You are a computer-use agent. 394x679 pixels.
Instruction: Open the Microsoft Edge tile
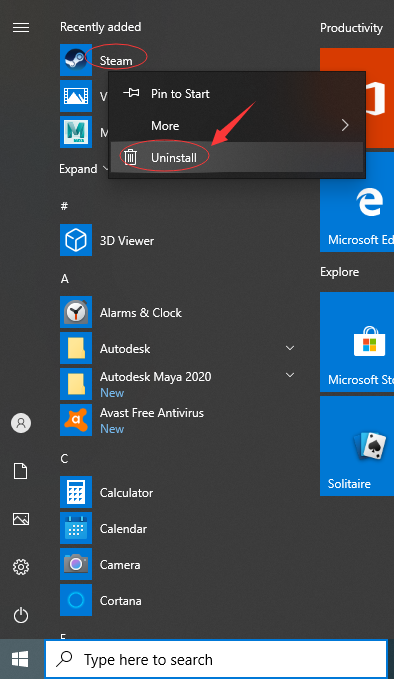point(357,202)
